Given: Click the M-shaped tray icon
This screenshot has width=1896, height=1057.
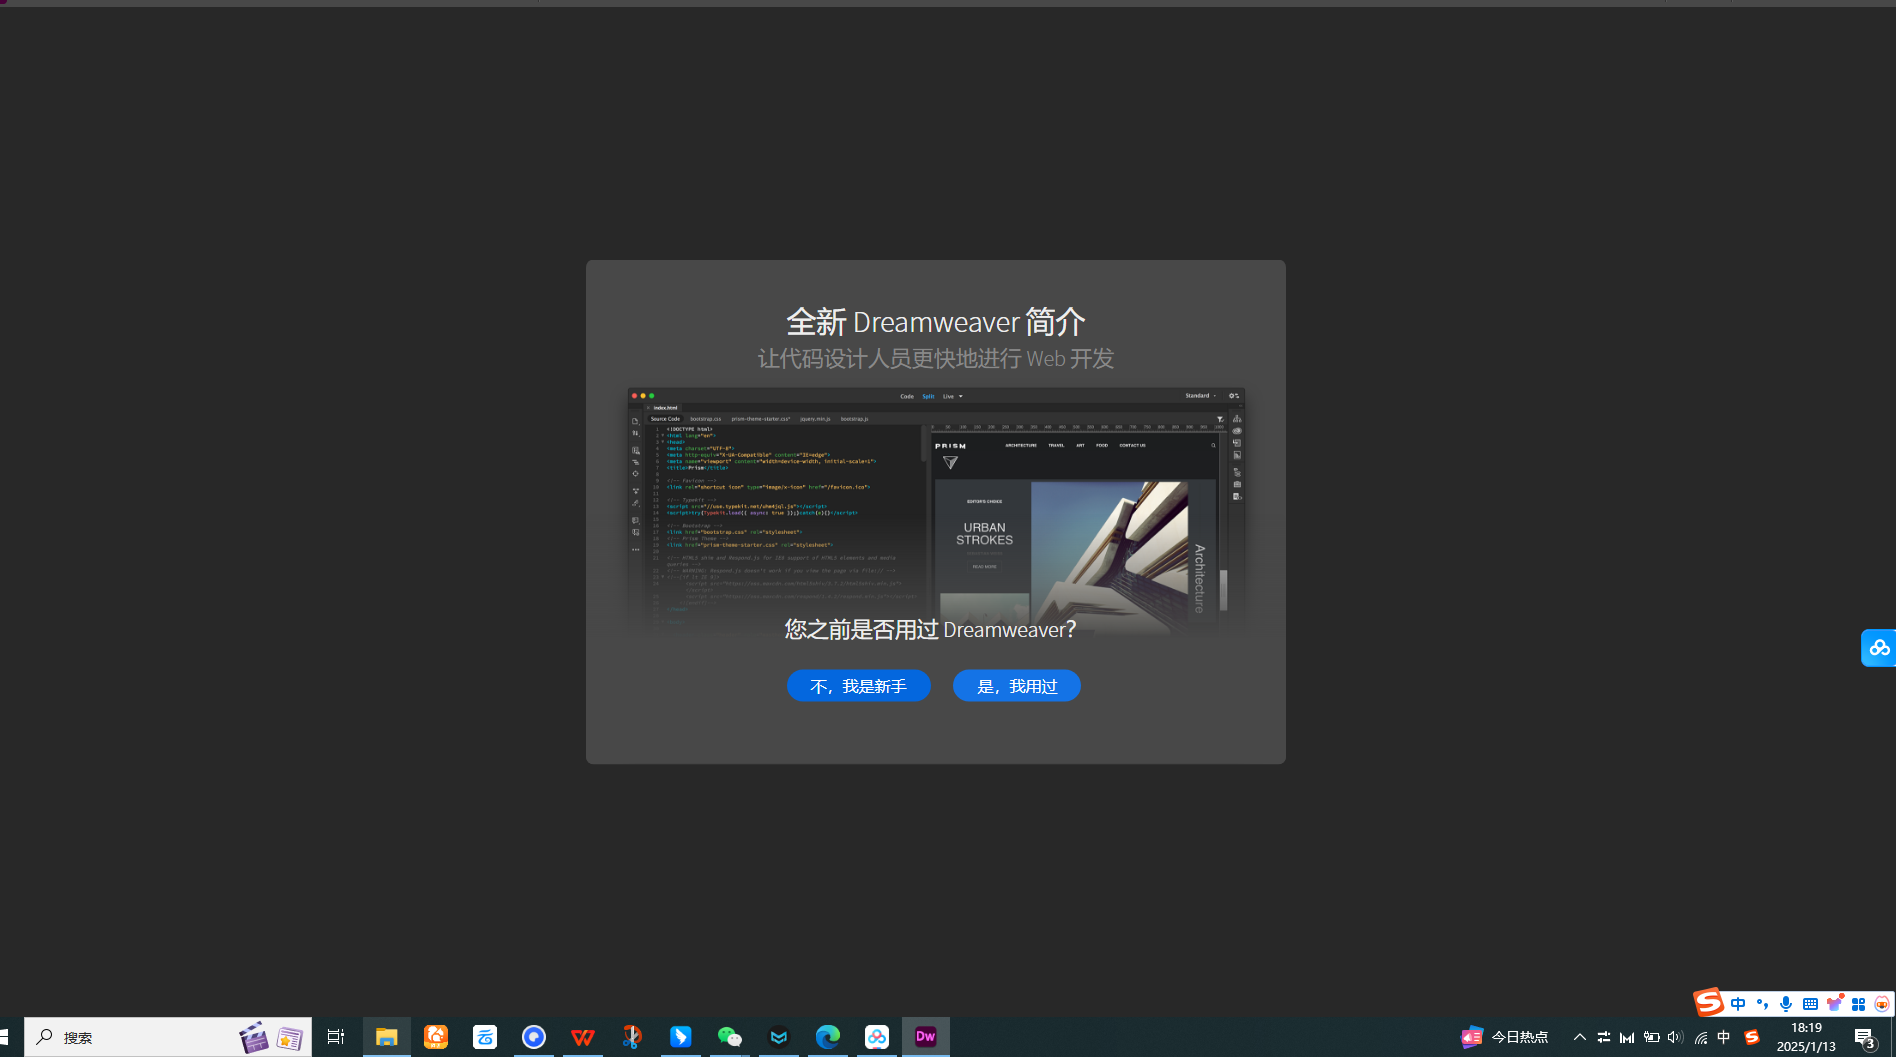Looking at the screenshot, I should pos(1627,1037).
